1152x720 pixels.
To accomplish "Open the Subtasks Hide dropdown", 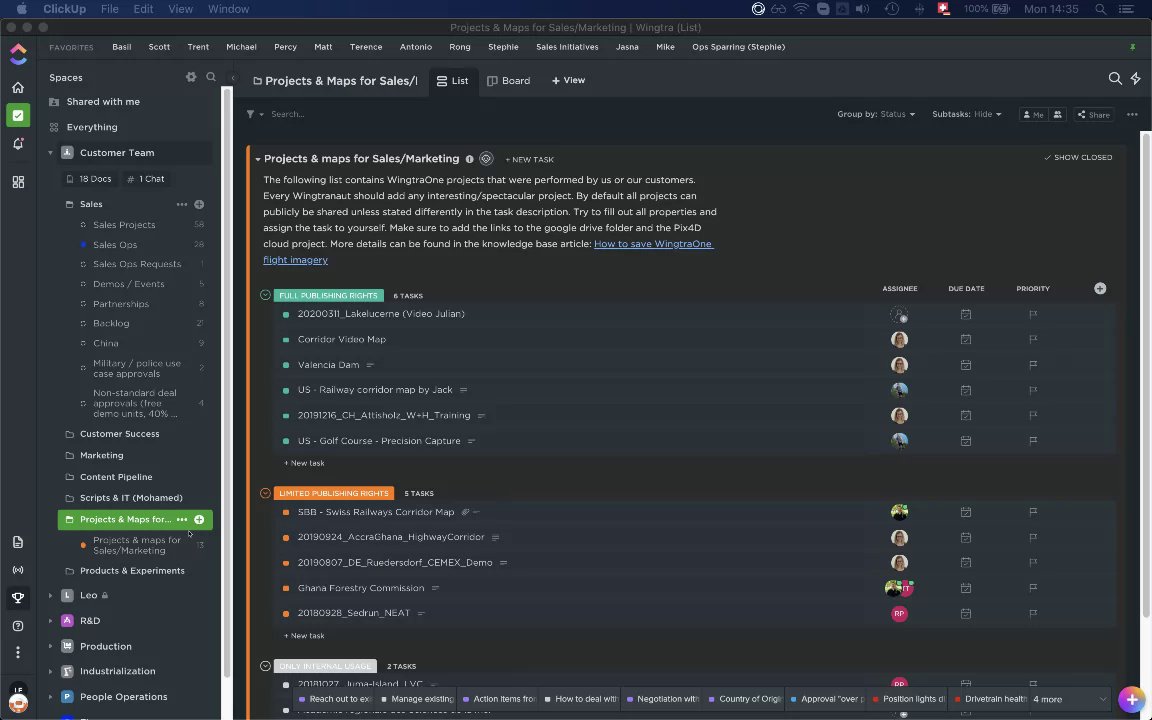I will [966, 114].
